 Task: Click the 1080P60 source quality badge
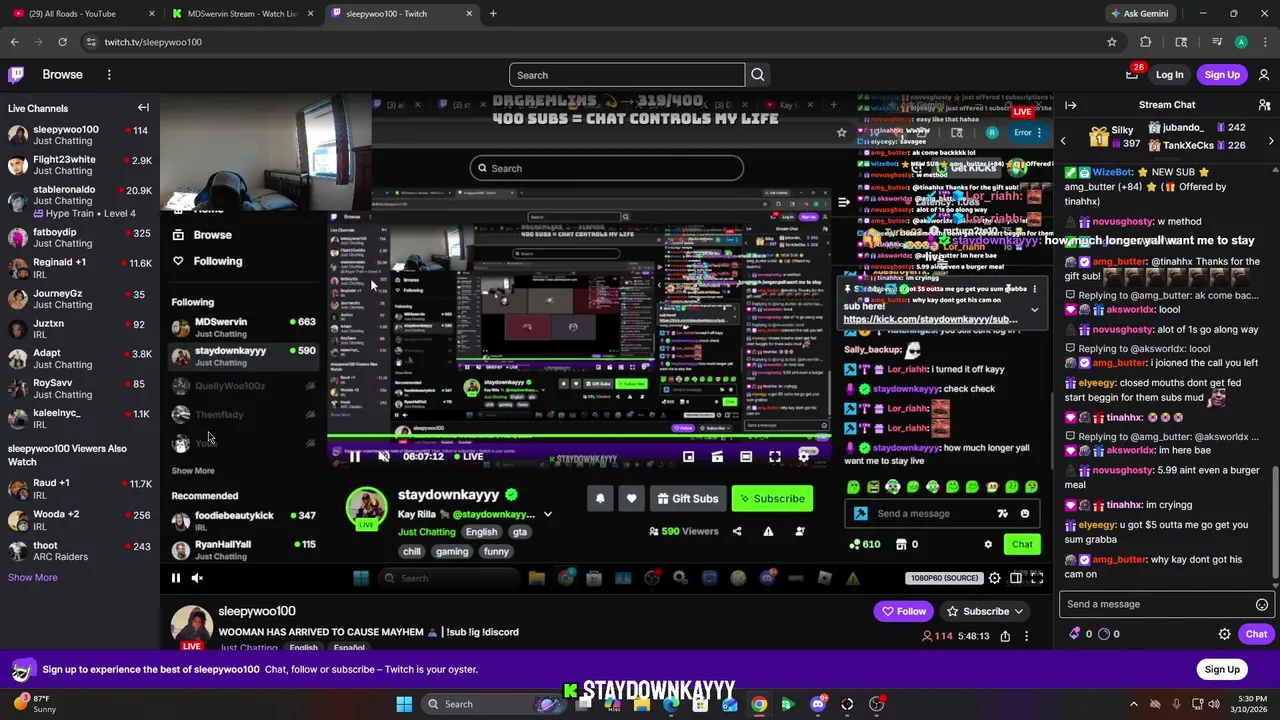pos(943,578)
